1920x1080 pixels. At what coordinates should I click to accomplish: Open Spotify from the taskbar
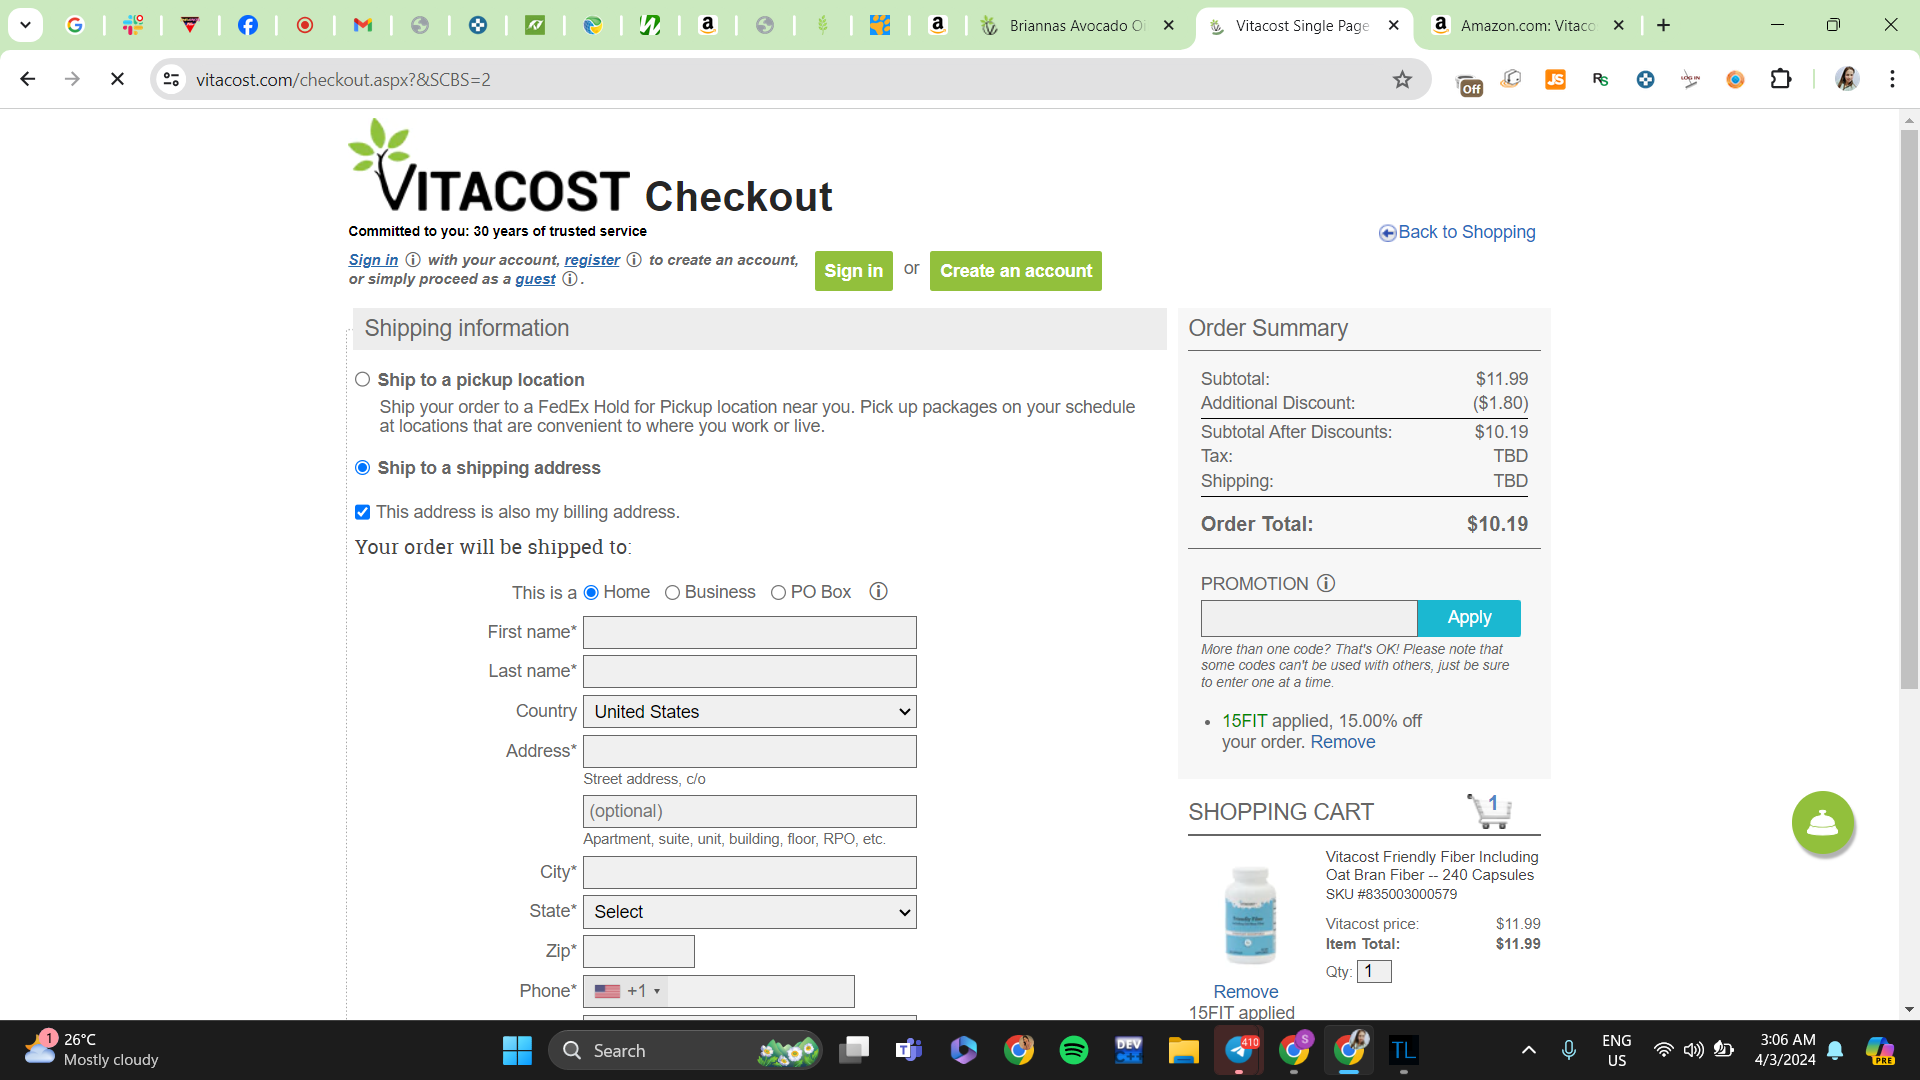click(x=1074, y=1050)
